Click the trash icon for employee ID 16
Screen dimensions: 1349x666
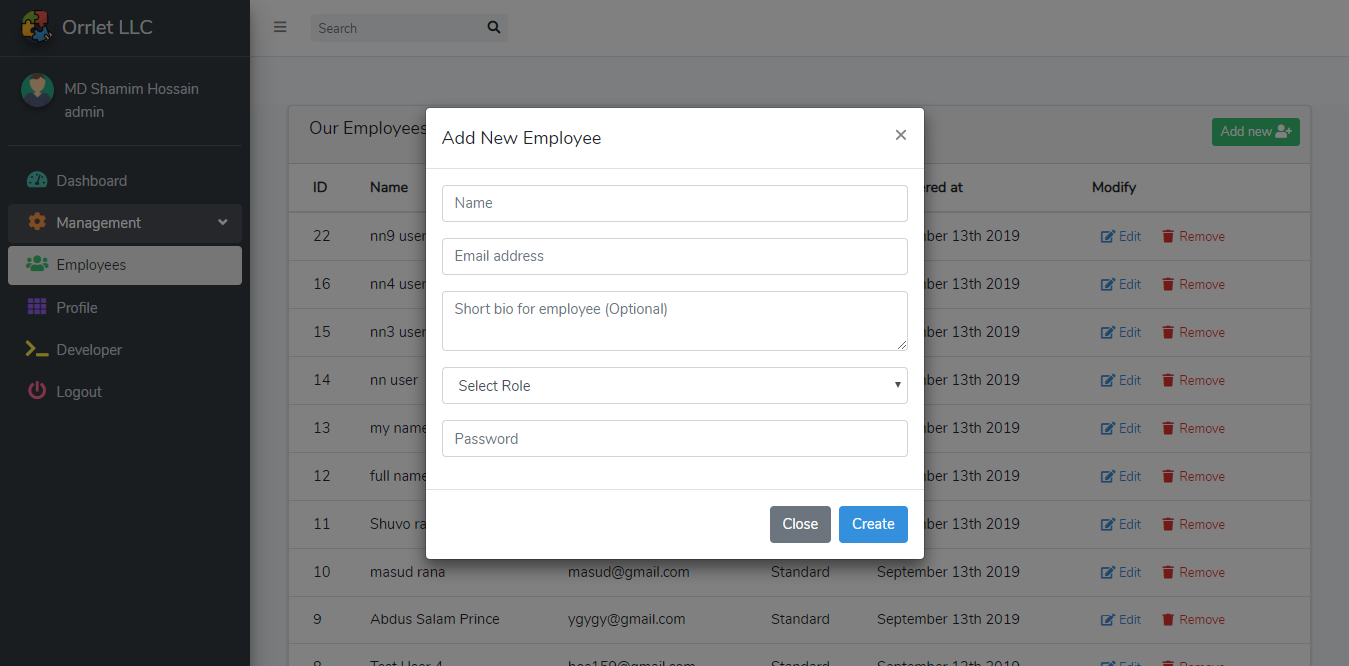coord(1168,285)
